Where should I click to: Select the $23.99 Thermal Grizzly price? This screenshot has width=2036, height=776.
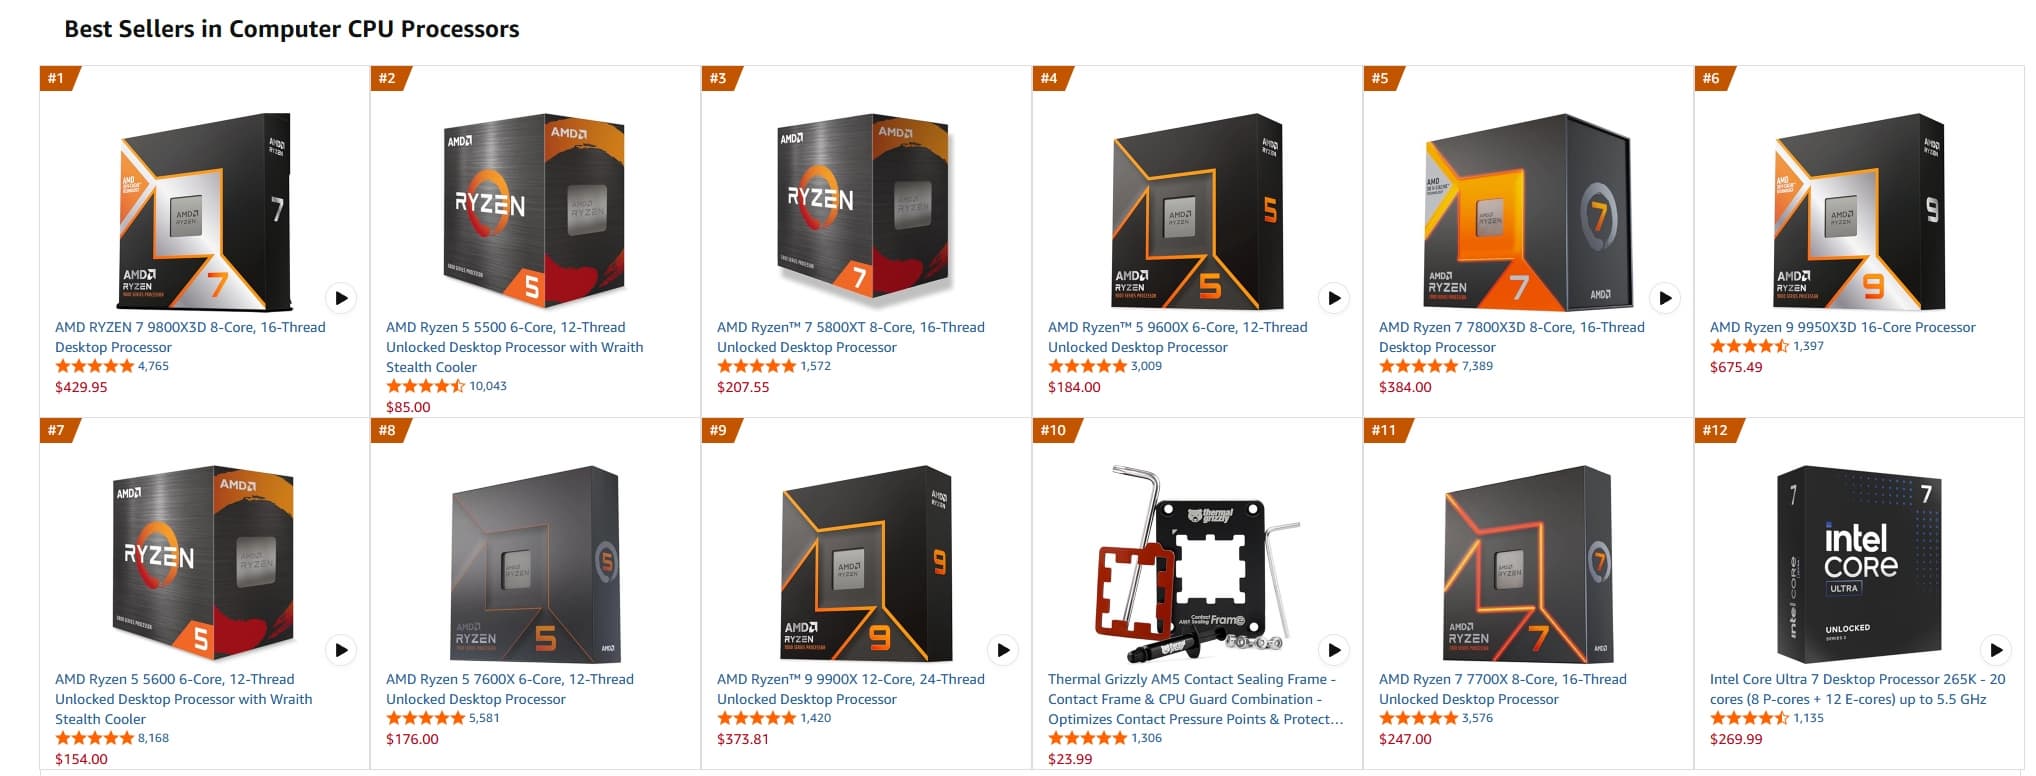[x=1070, y=759]
